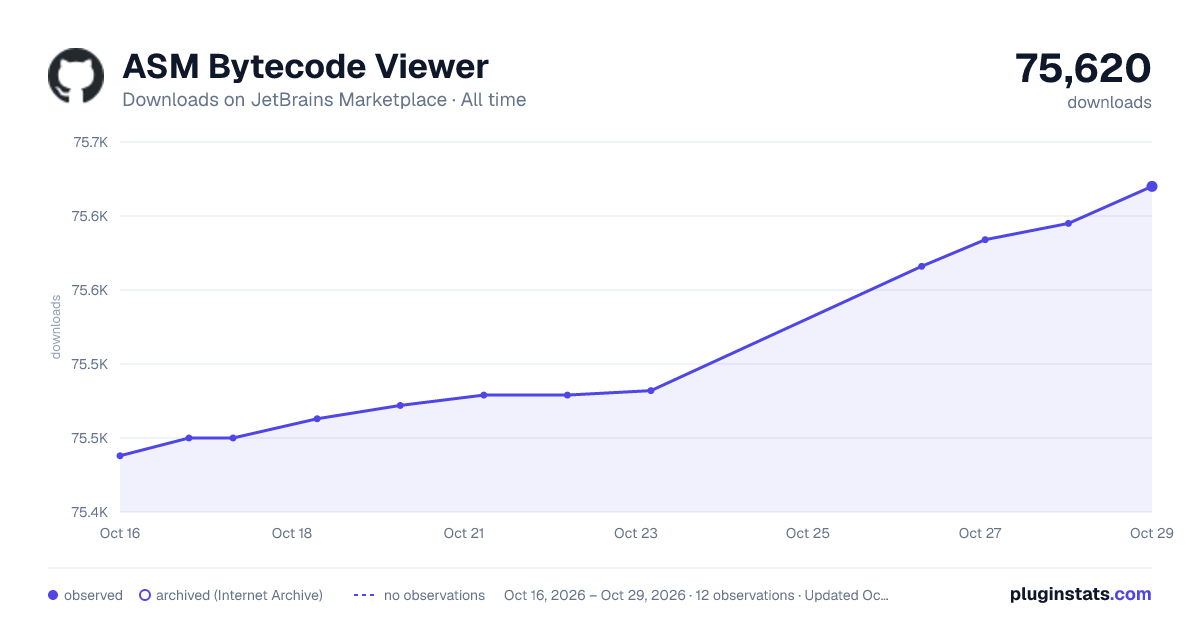Click the Downloads on JetBrains Marketplace subtitle
The height and width of the screenshot is (630, 1200).
click(324, 99)
